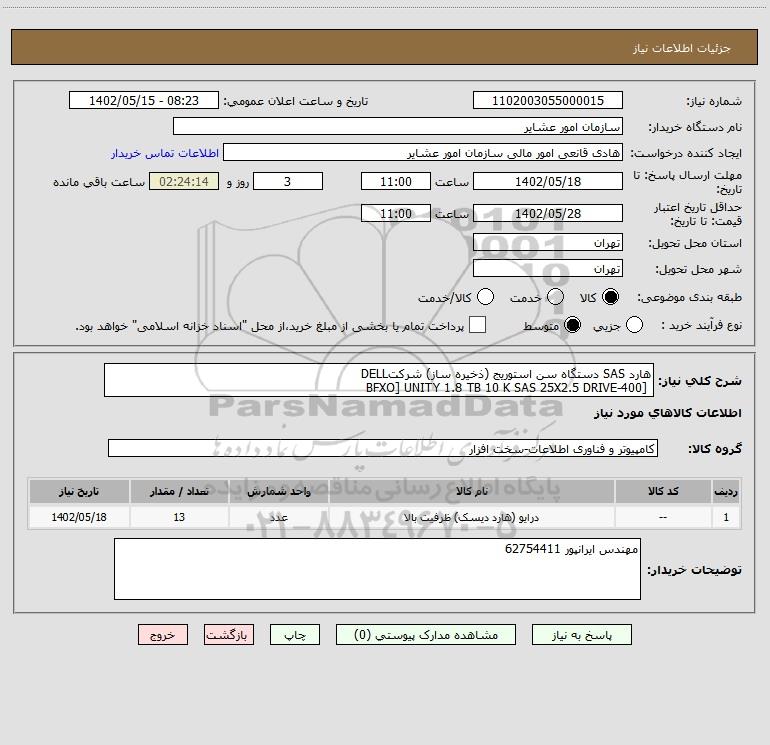Click the بازگشت back button
The image size is (770, 745).
[x=229, y=635]
